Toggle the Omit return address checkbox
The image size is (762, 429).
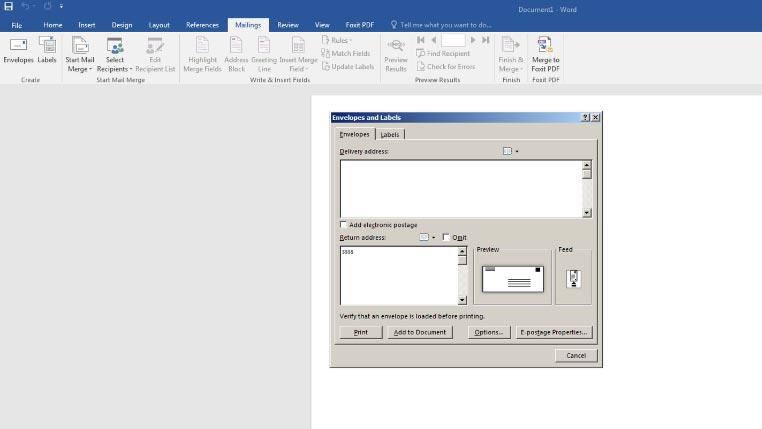point(446,237)
